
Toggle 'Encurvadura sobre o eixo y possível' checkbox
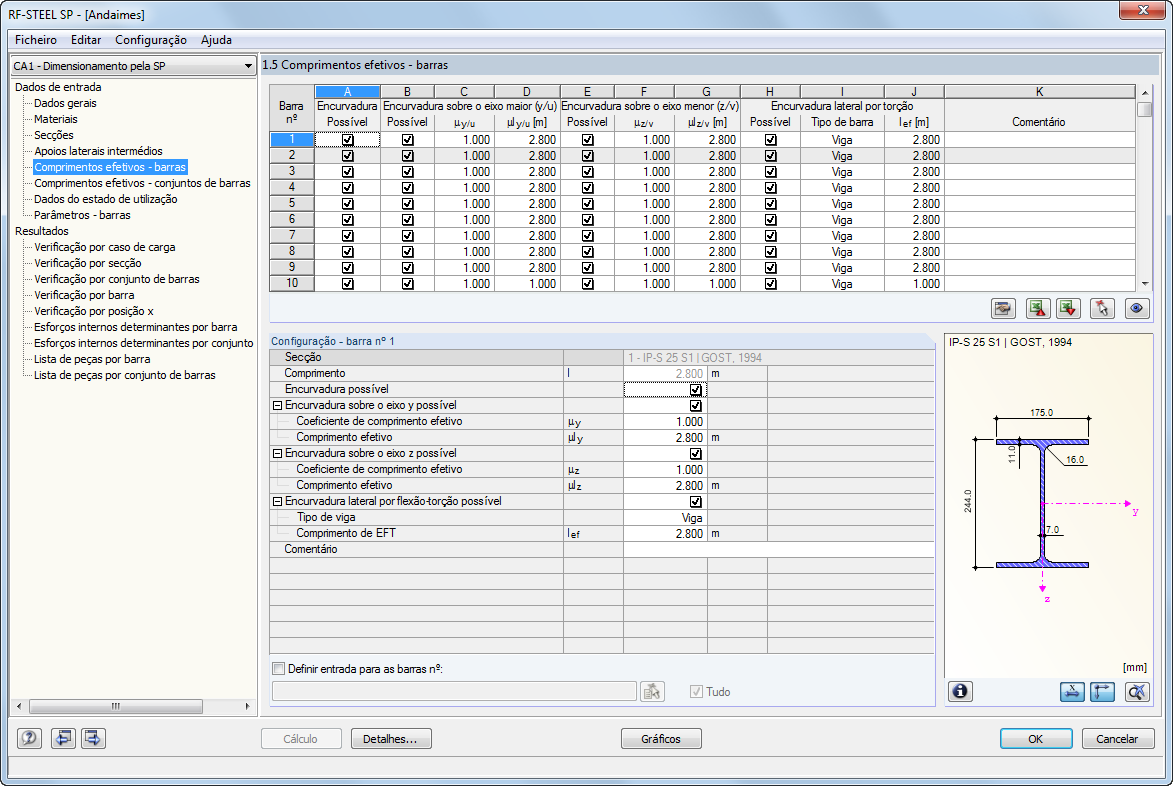tap(696, 405)
